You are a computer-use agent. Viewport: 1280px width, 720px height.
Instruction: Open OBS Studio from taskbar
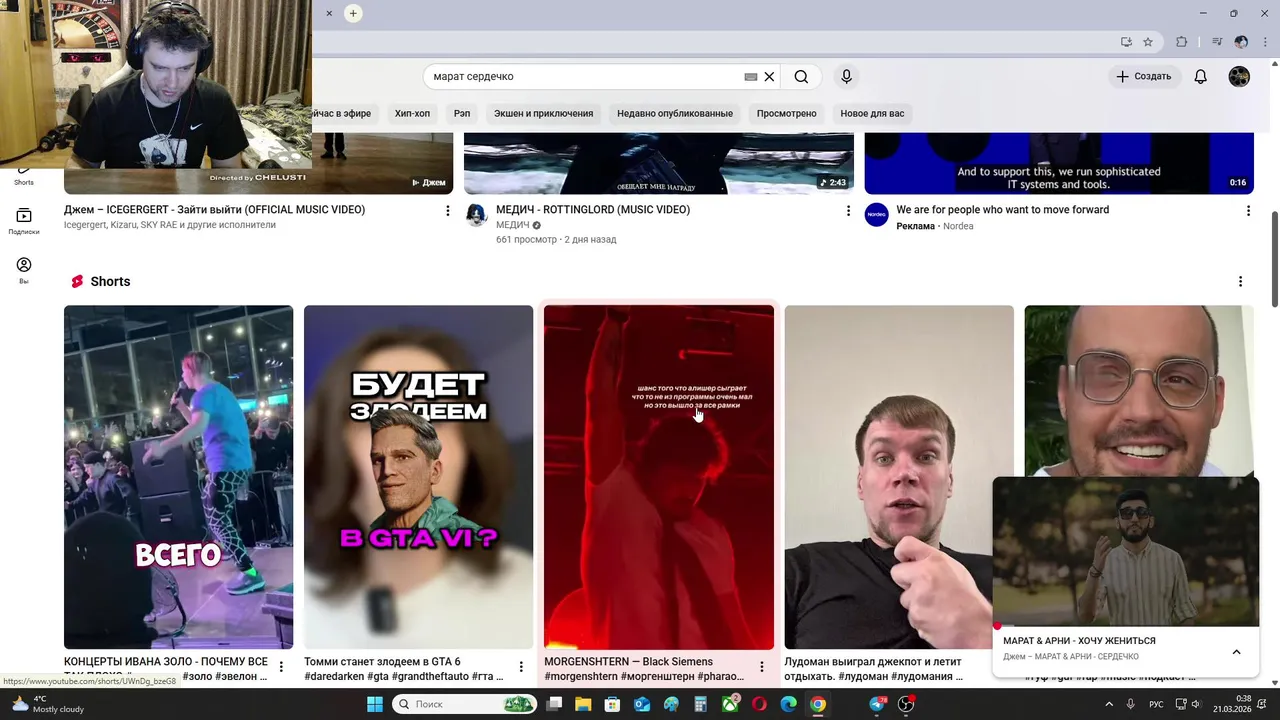(x=906, y=704)
